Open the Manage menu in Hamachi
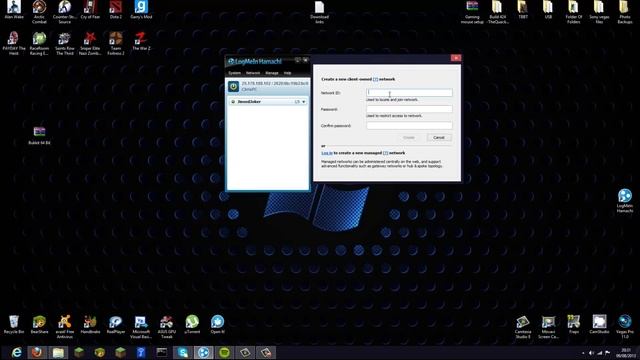 pyautogui.click(x=272, y=73)
